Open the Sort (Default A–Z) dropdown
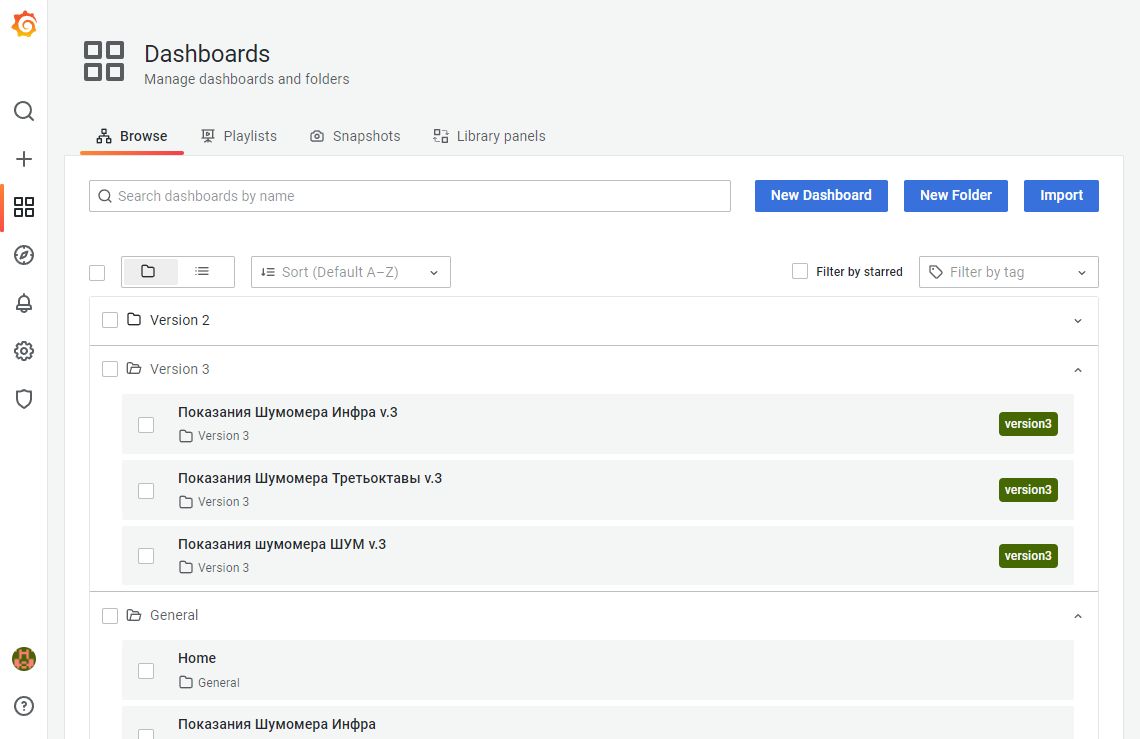 pyautogui.click(x=350, y=272)
